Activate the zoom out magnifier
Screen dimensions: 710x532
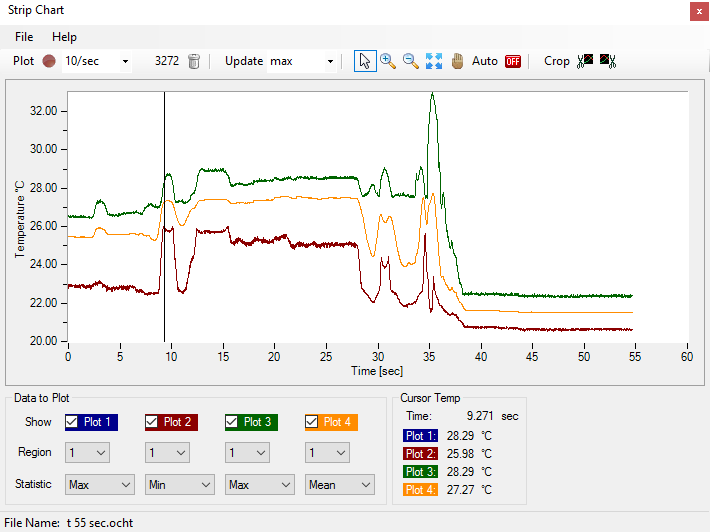(411, 61)
